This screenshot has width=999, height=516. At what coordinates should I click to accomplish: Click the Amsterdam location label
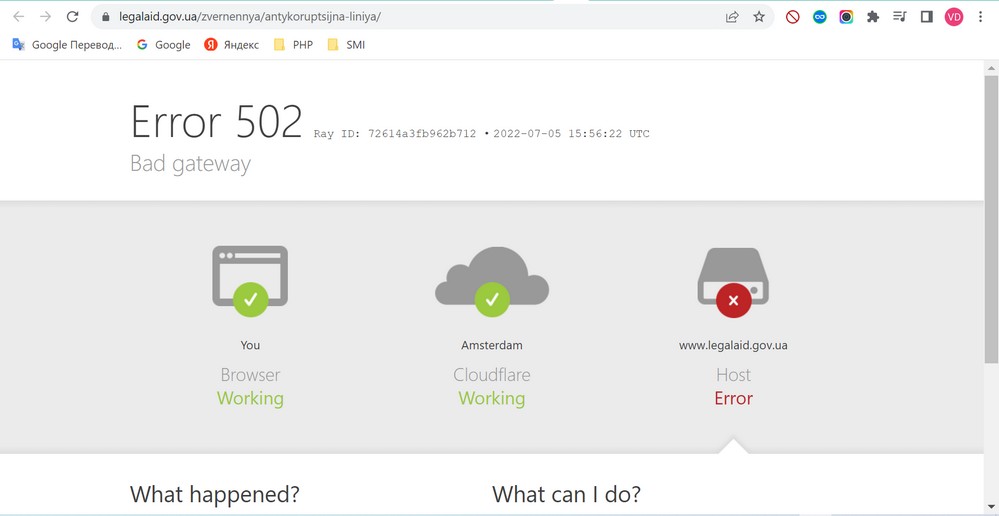492,345
